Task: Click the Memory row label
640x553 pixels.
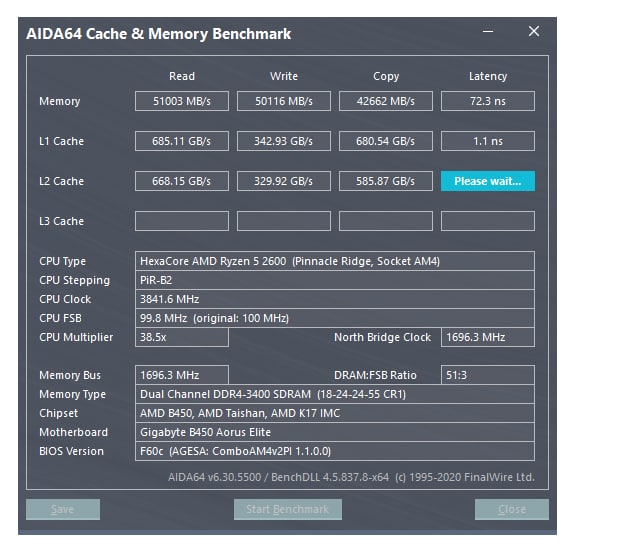Action: tap(60, 101)
